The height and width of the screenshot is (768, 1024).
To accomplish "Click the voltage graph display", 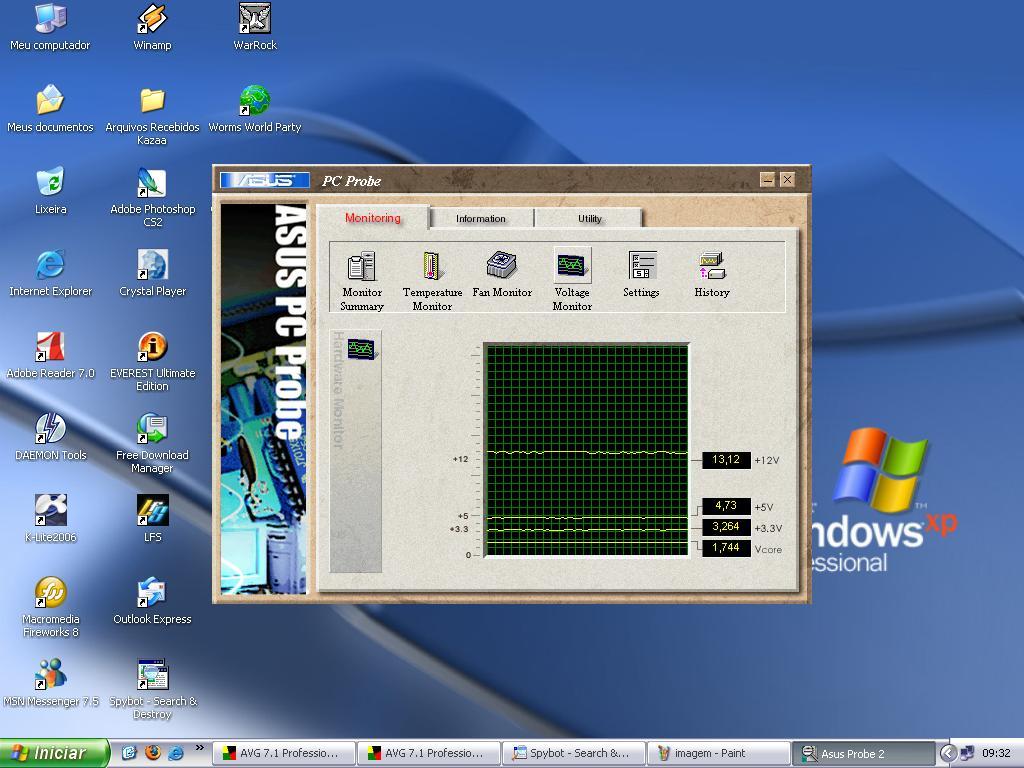I will (586, 450).
